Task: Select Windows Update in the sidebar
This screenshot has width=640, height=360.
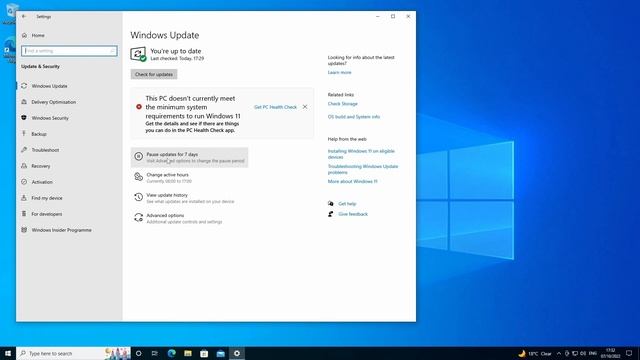Action: (x=49, y=86)
